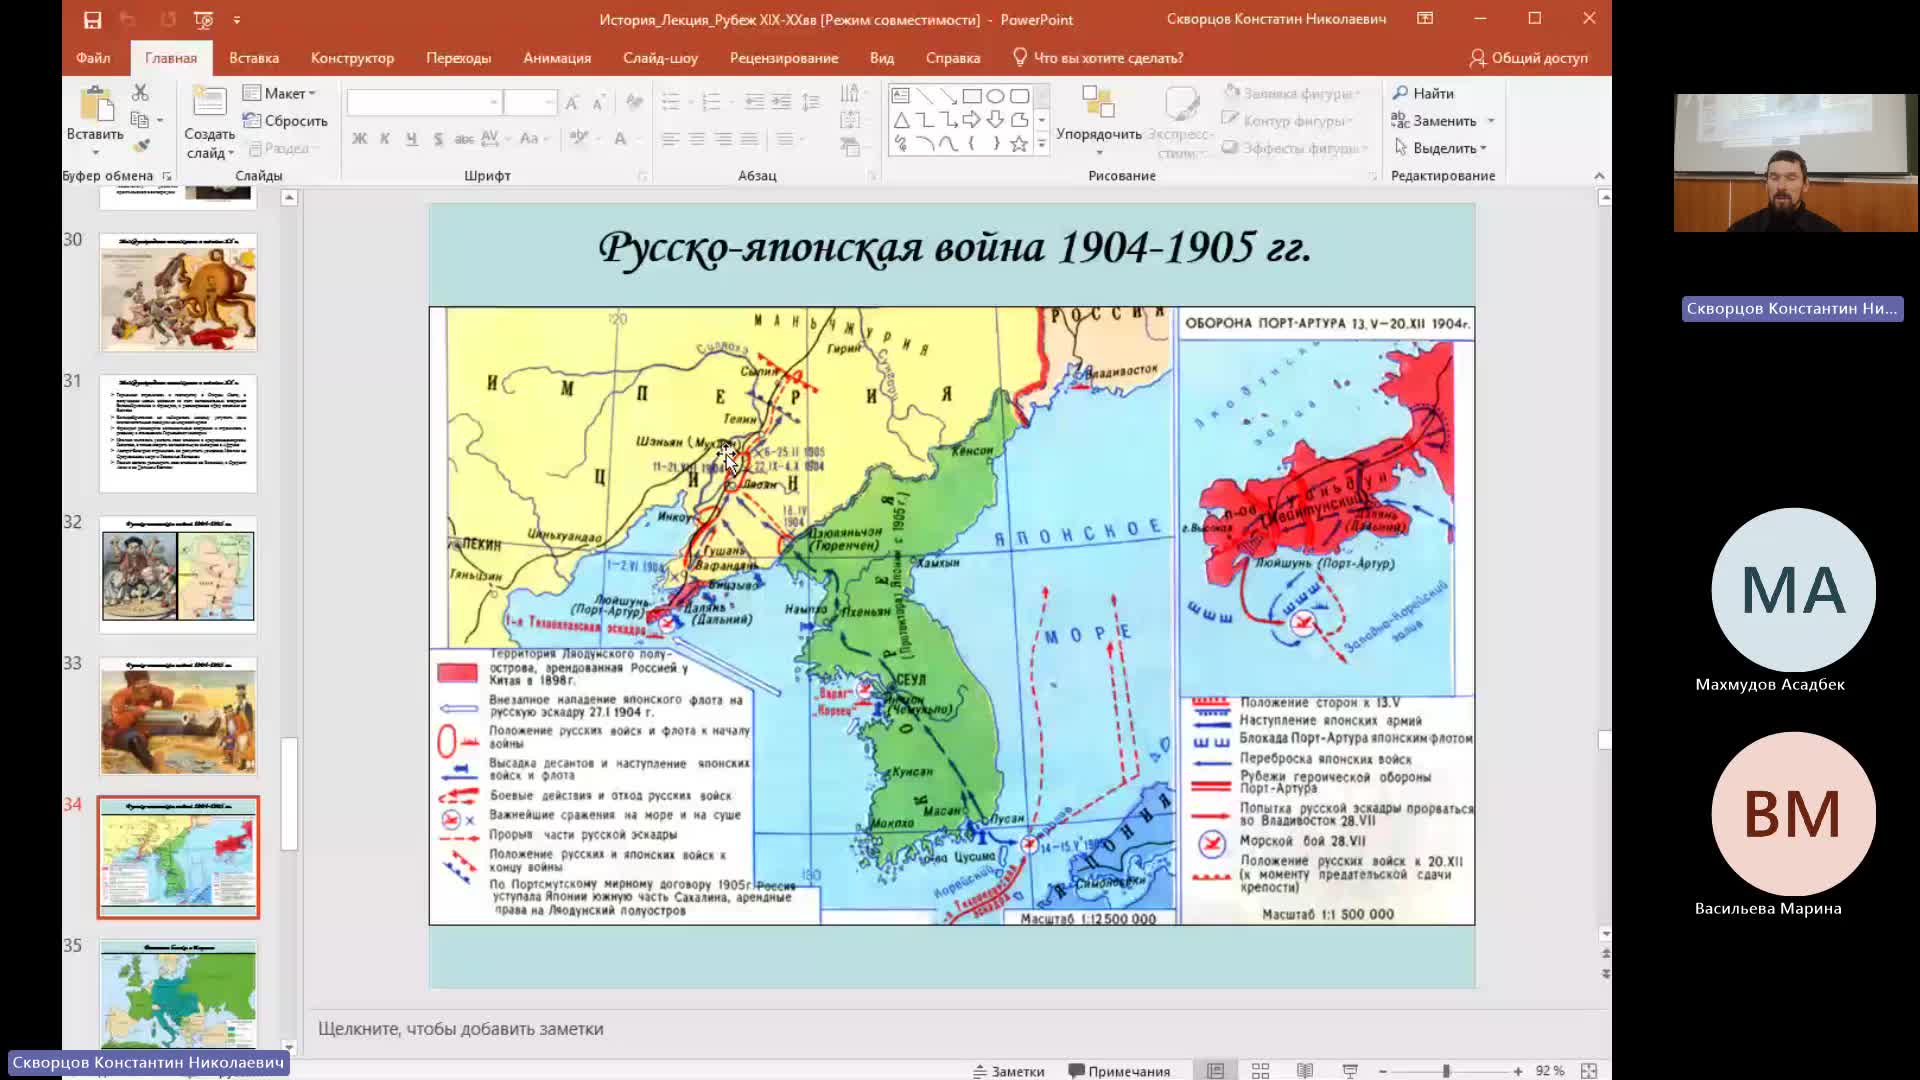Clear all formatting with the eraser icon
This screenshot has width=1920, height=1080.
tap(634, 102)
